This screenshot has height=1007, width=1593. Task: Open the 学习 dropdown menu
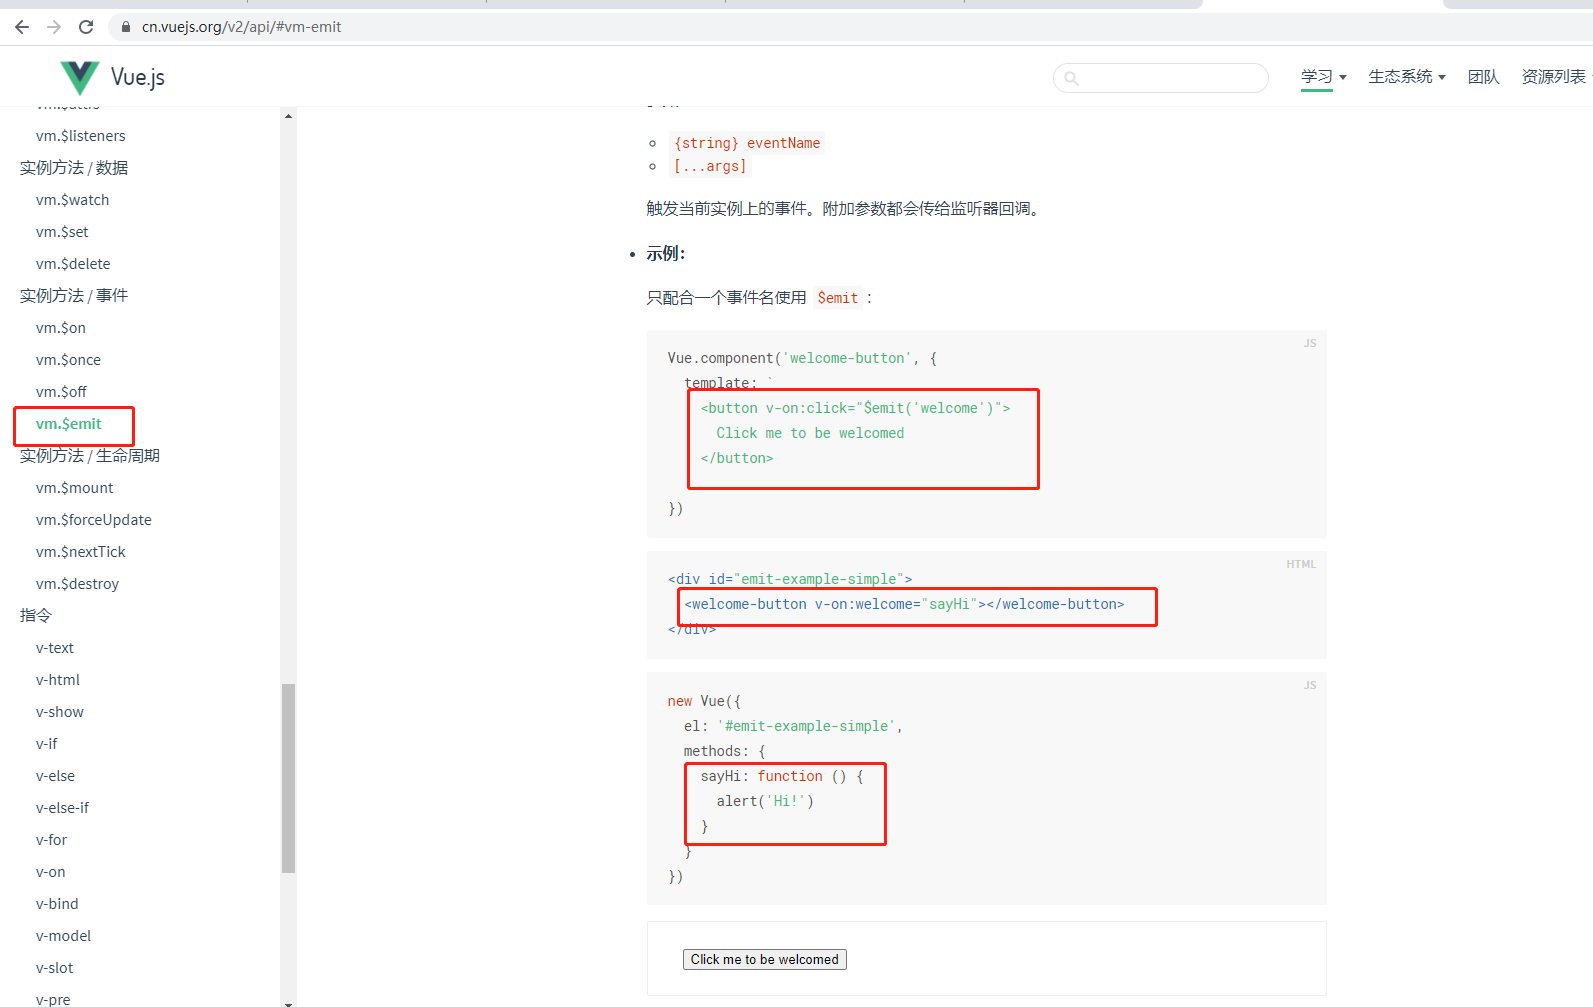click(1323, 77)
